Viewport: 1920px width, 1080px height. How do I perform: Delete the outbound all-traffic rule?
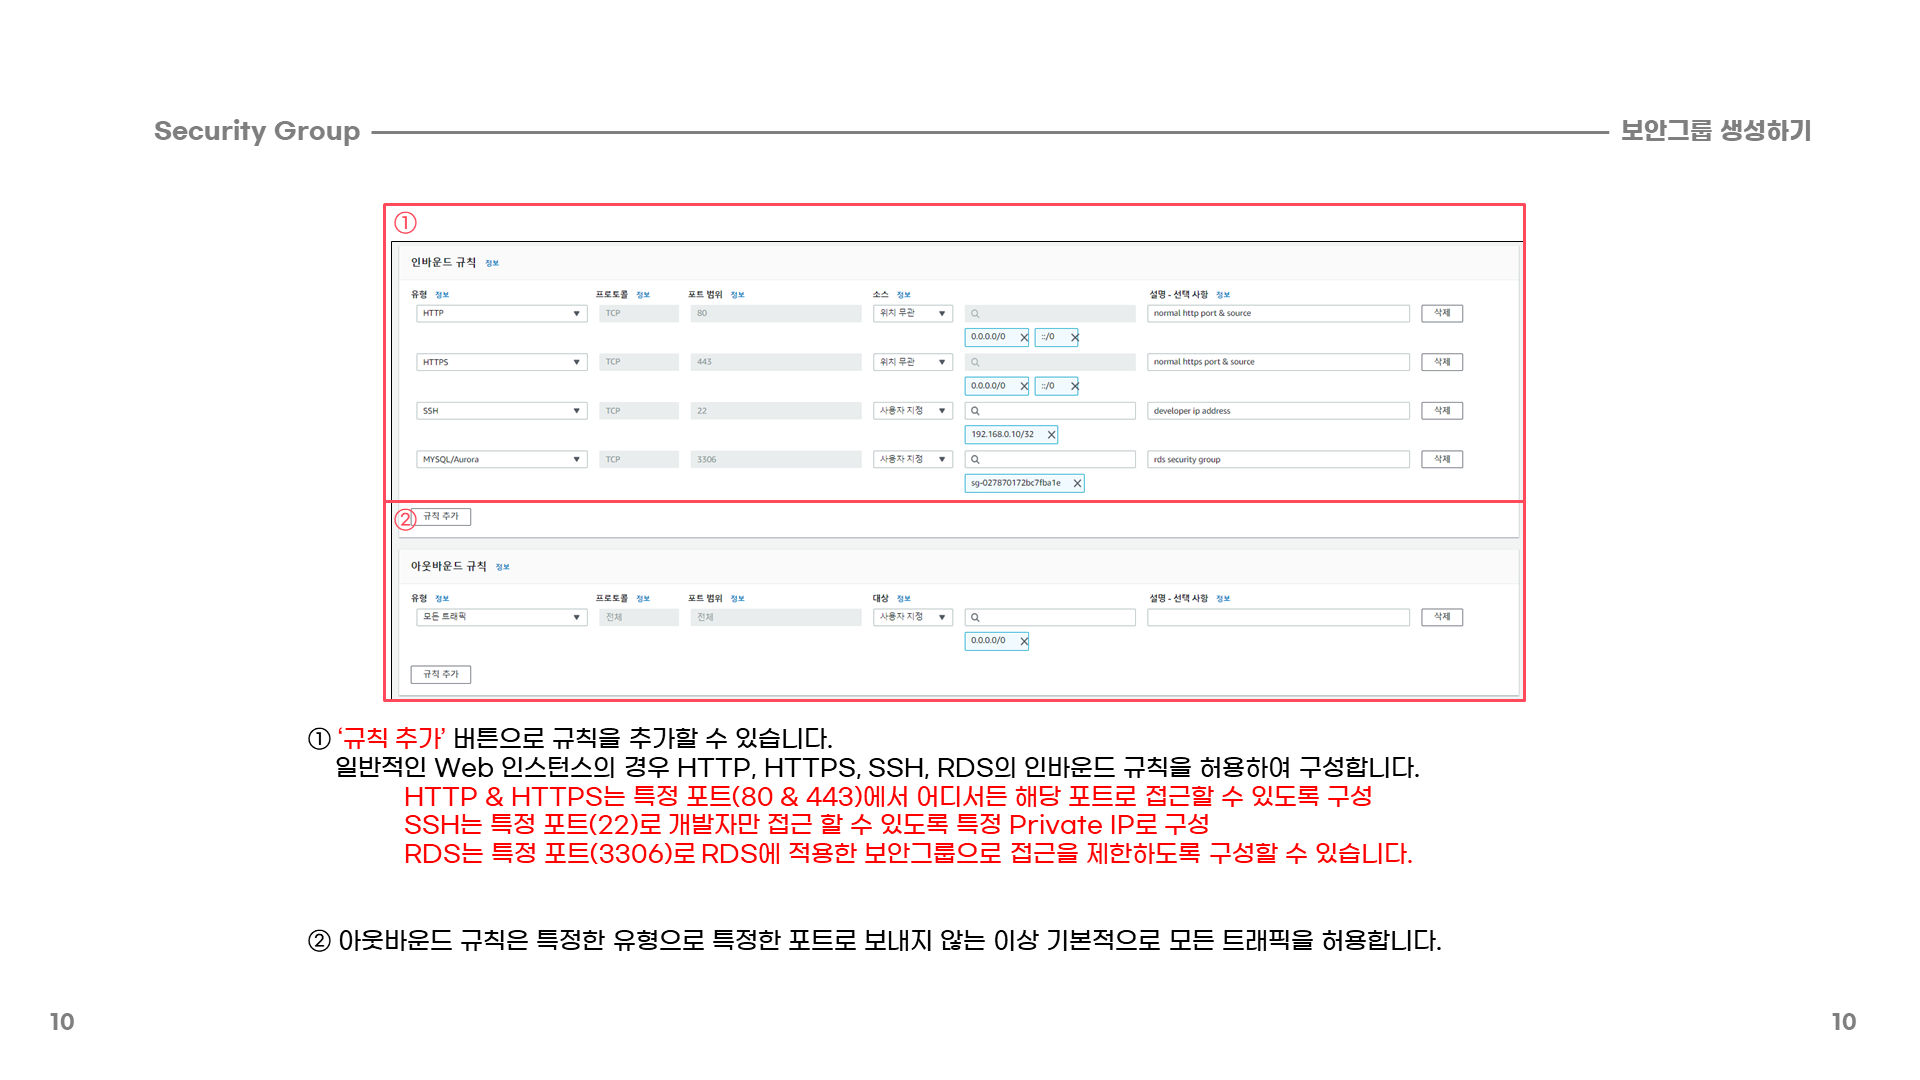[x=1442, y=617]
